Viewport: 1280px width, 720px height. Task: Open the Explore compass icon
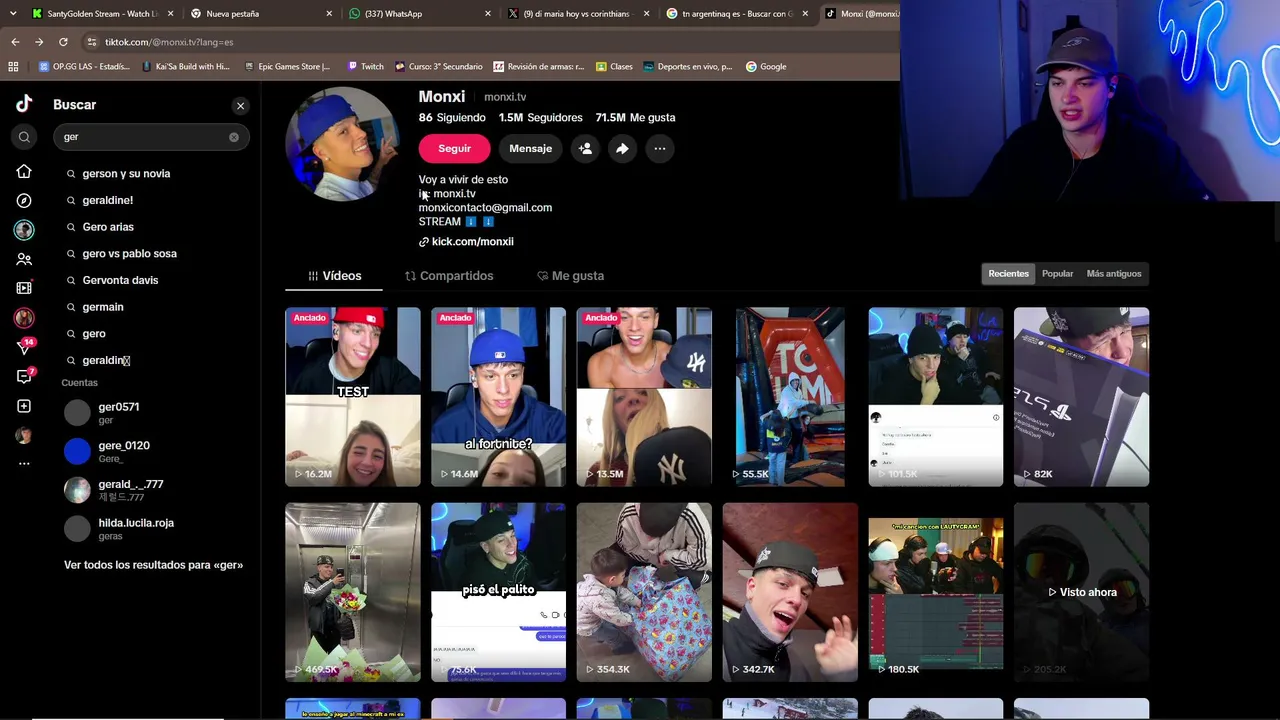click(x=24, y=200)
